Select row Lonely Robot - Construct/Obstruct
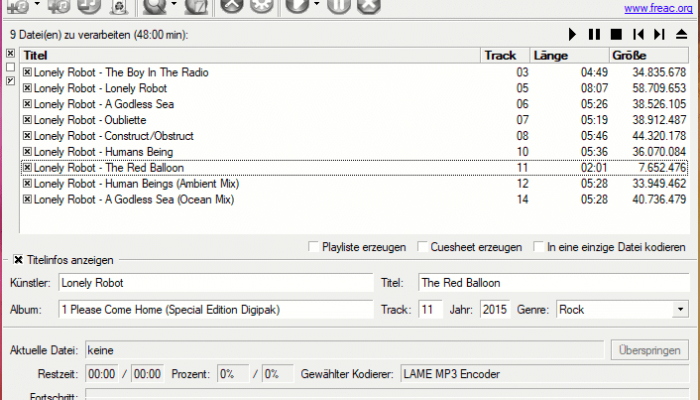The height and width of the screenshot is (400, 700). [354, 136]
